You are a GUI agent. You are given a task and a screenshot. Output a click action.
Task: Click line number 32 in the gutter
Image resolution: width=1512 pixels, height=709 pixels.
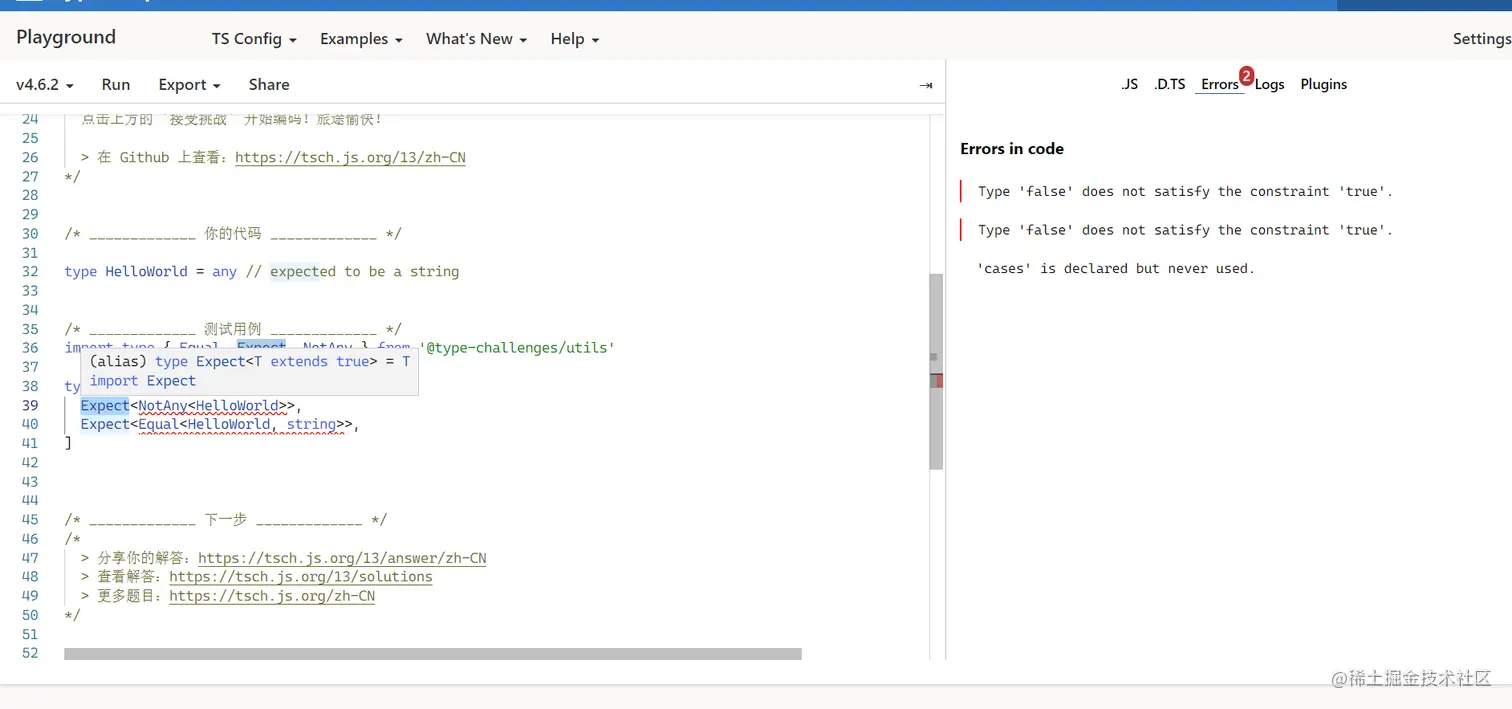30,272
